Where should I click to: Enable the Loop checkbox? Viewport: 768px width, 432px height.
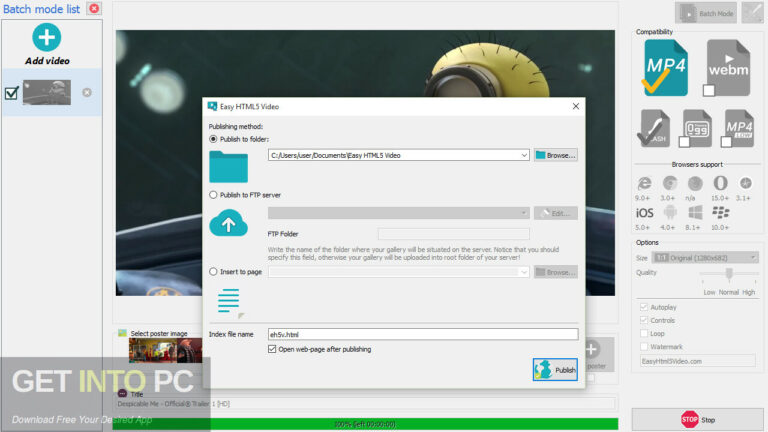tap(644, 334)
